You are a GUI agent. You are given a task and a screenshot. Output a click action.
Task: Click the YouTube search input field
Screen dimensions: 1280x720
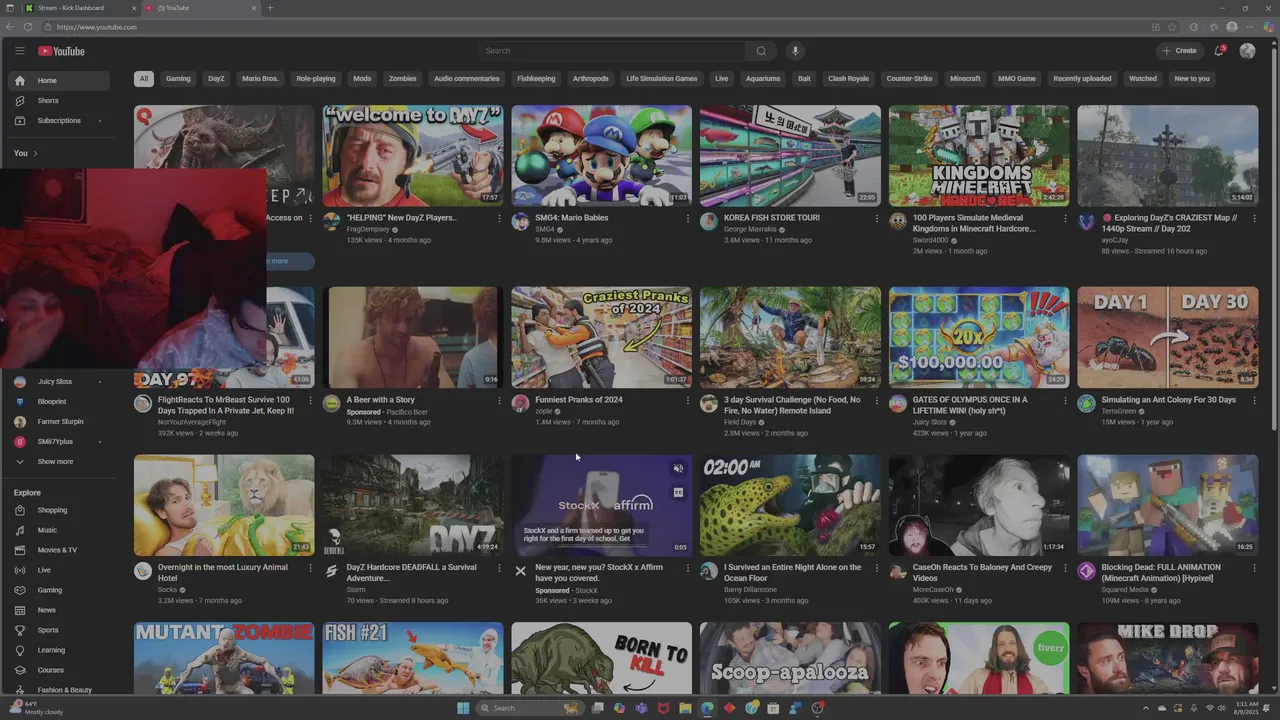click(x=612, y=51)
